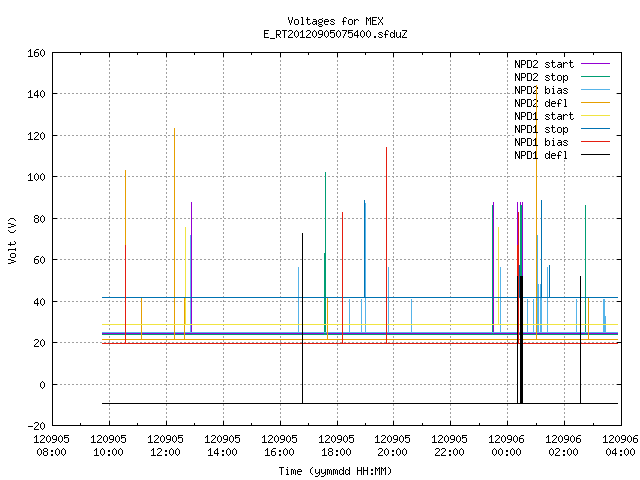The width and height of the screenshot is (640, 480).
Task: Select the 'NPD2 start' legend label
Action: (x=544, y=64)
